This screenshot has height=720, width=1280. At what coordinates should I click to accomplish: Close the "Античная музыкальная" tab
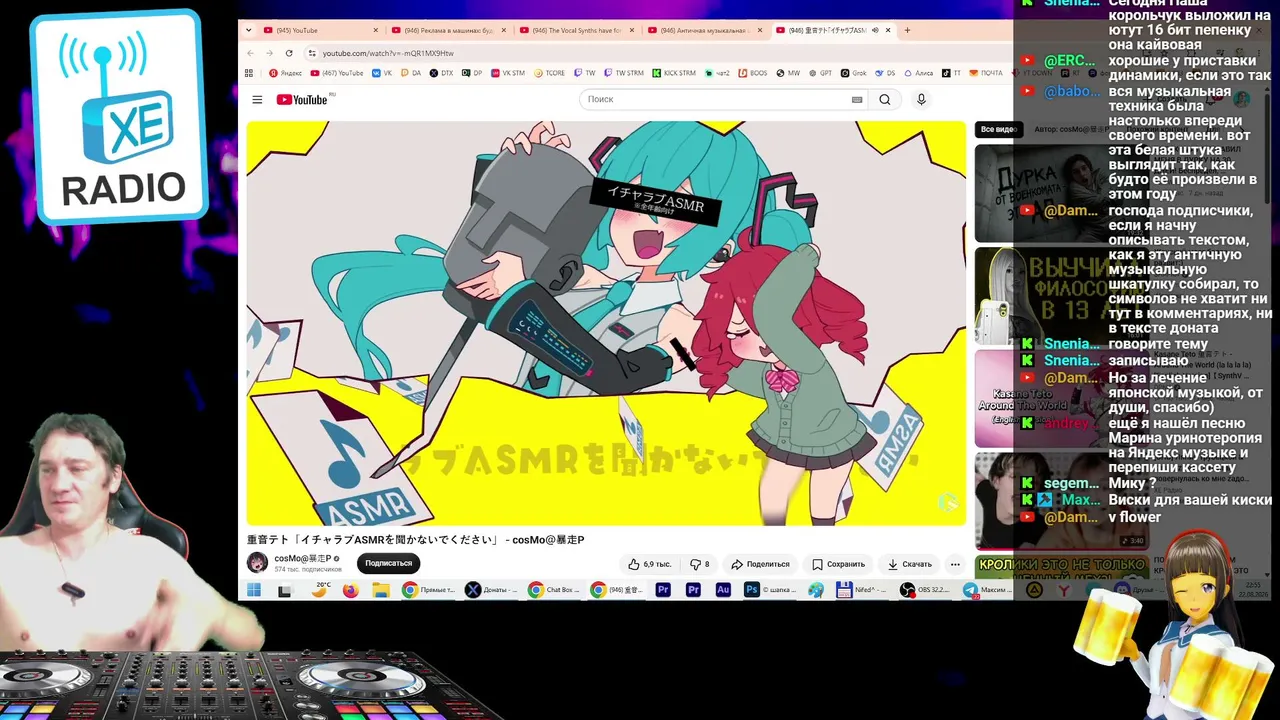(759, 30)
